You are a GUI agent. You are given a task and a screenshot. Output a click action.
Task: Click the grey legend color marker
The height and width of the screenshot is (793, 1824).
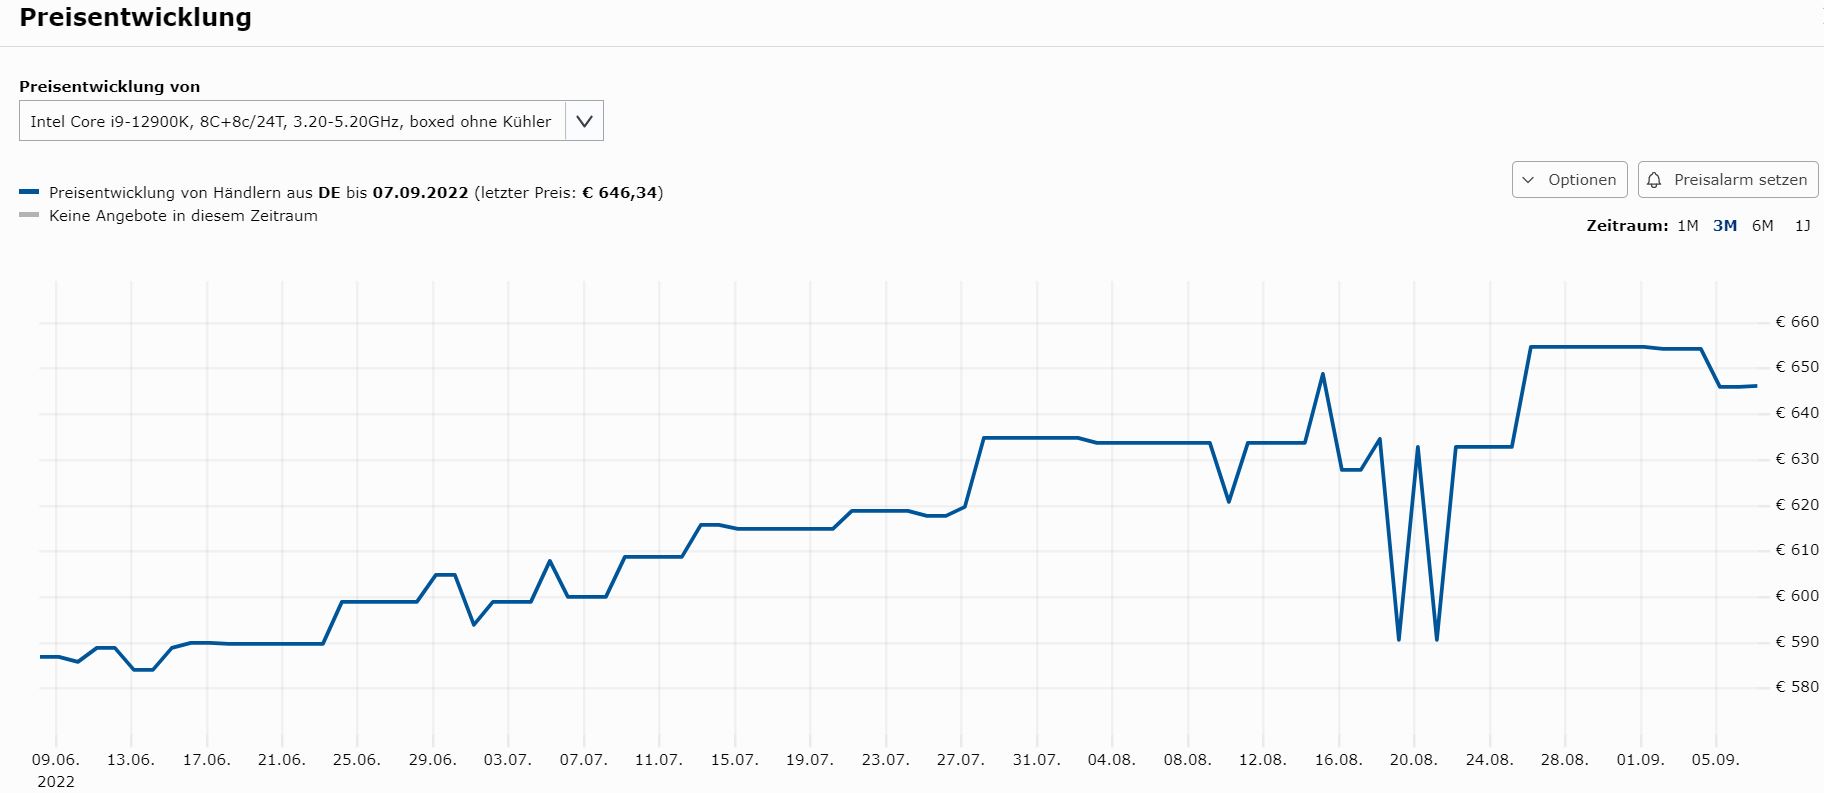[x=29, y=215]
